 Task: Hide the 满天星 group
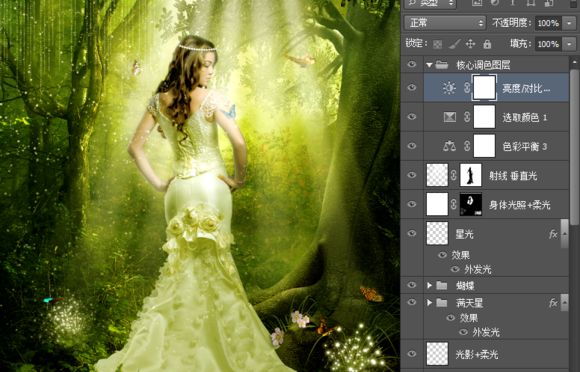(412, 302)
